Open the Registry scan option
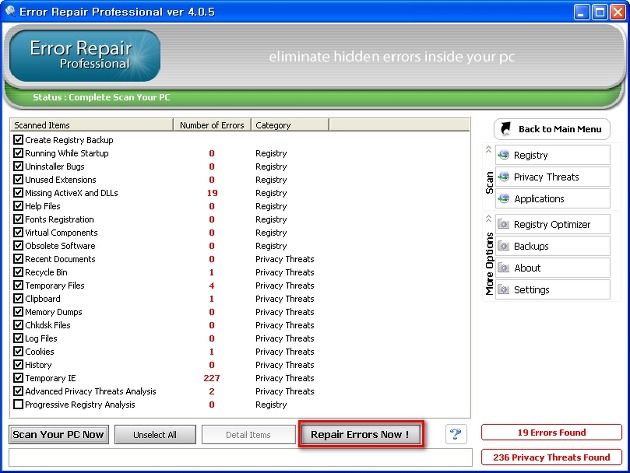 553,155
